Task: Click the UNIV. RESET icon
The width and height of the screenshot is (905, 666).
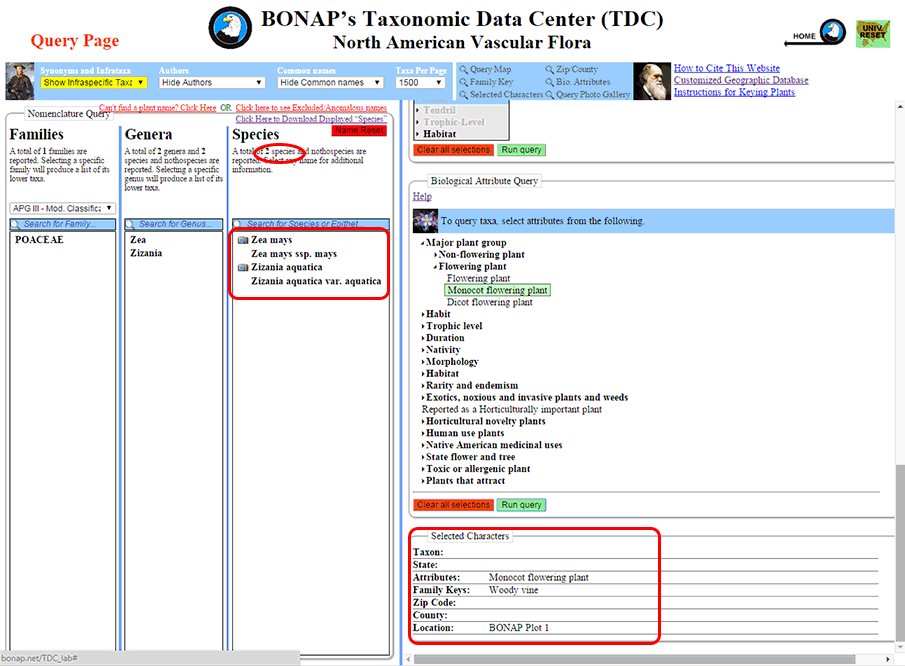Action: (x=873, y=33)
